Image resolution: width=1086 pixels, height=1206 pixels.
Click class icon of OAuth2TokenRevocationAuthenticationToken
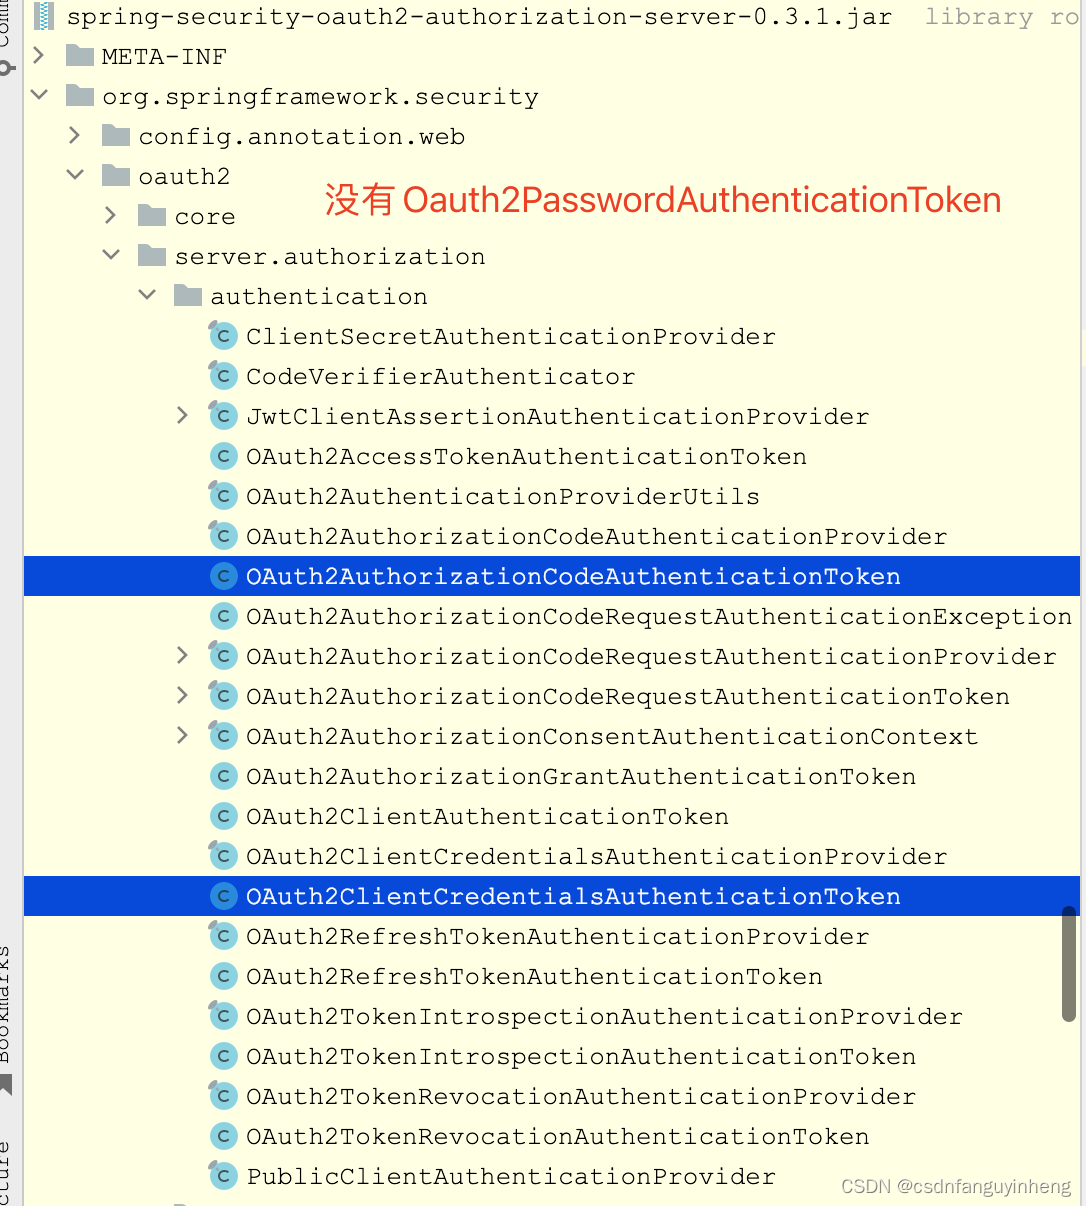223,1136
